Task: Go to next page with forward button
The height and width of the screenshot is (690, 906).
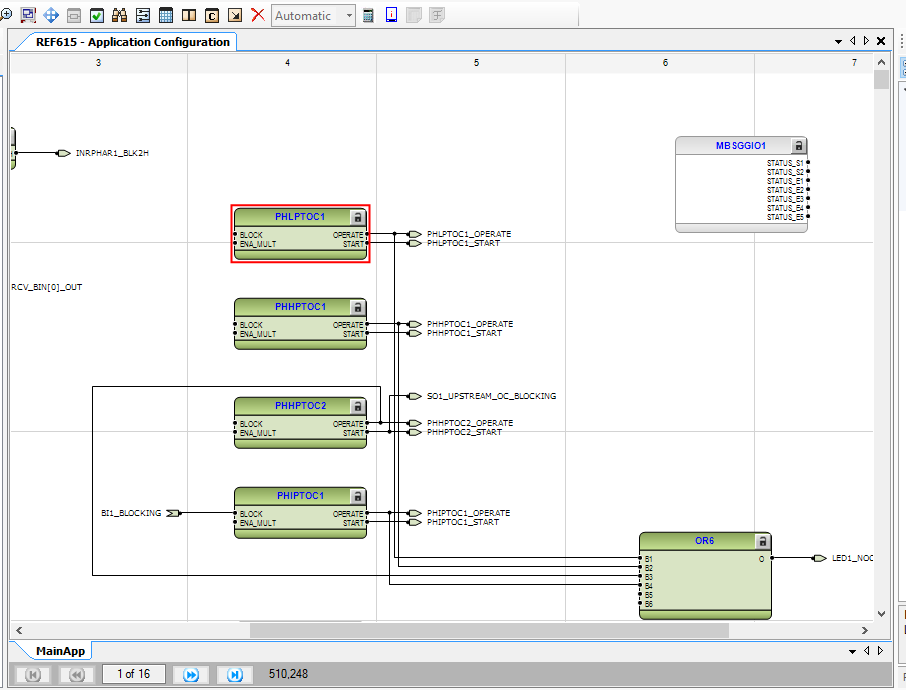Action: [191, 674]
